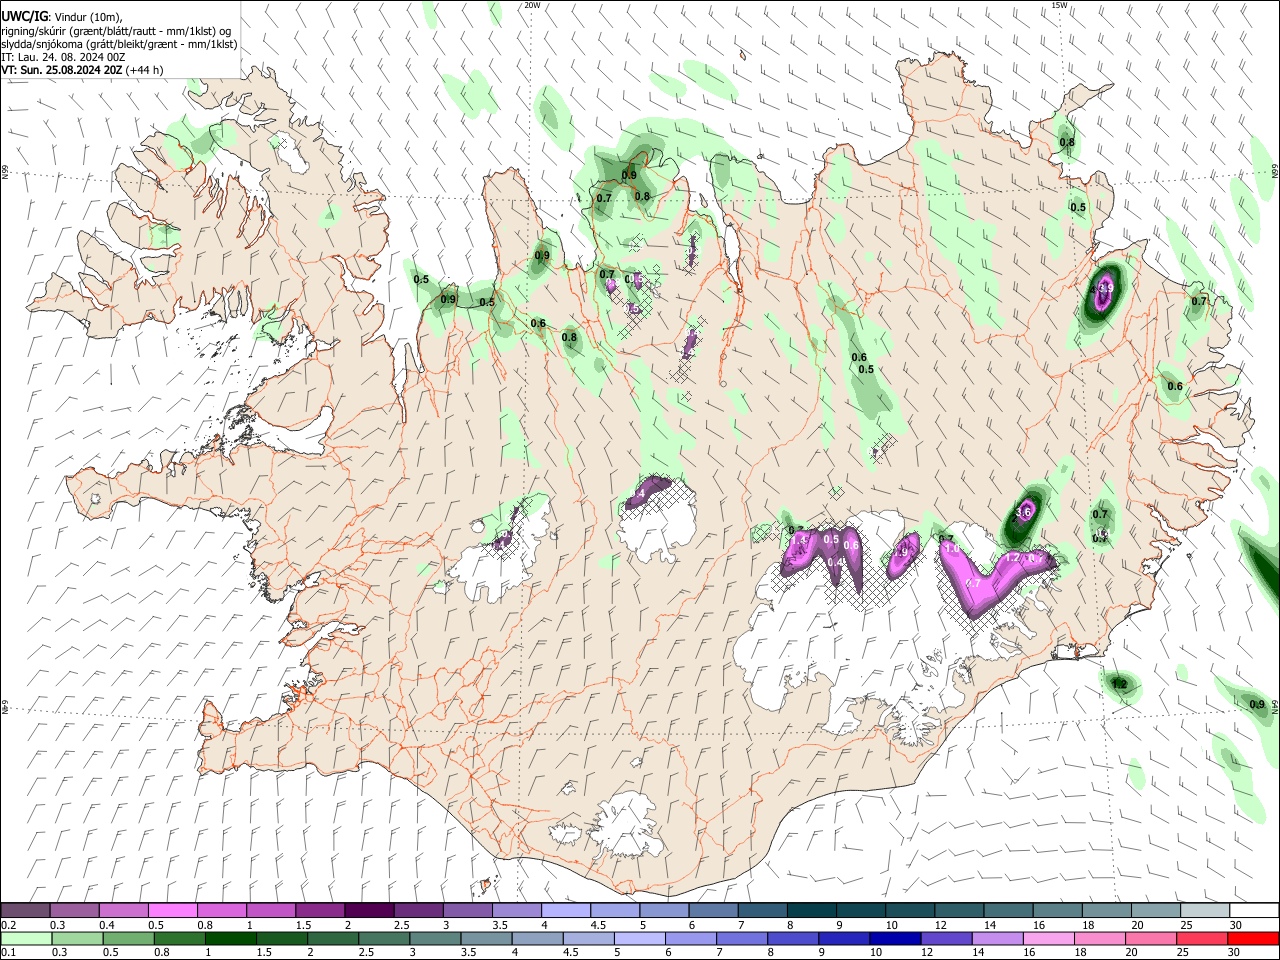1280x960 pixels.
Task: Click the valid time 'VT: Sun. 25.08.2024 20Z'
Action: pos(62,70)
